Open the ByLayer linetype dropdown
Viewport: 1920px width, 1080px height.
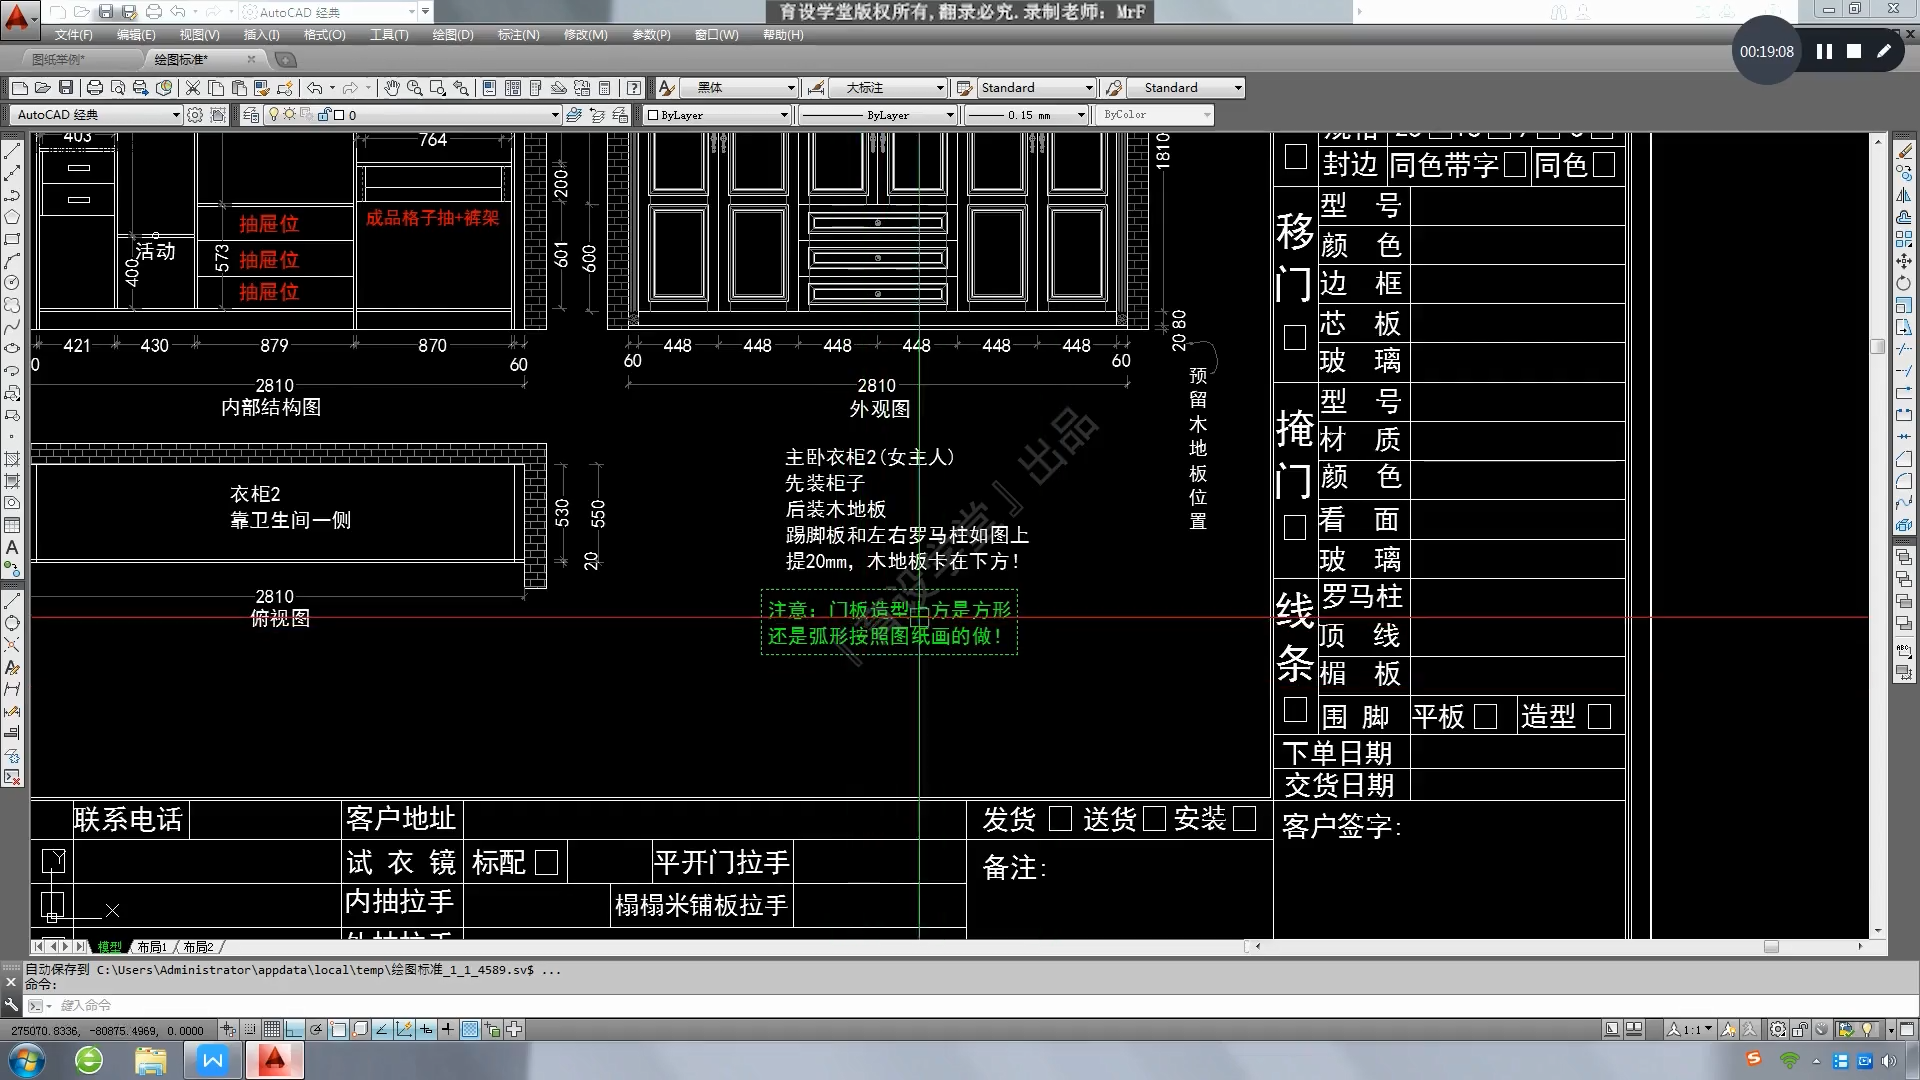[877, 115]
